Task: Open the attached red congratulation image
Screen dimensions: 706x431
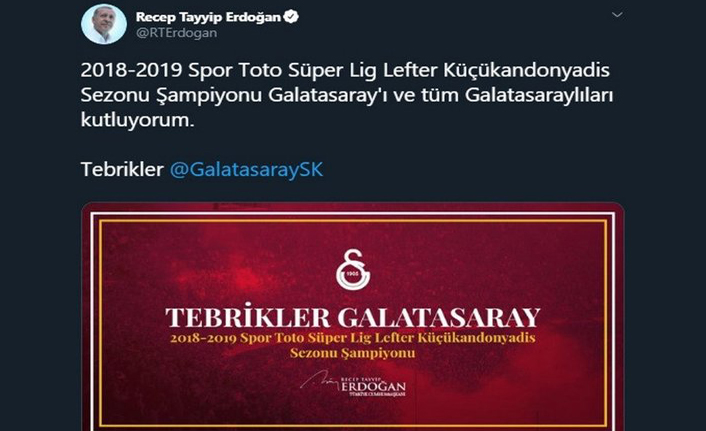Action: click(x=353, y=317)
